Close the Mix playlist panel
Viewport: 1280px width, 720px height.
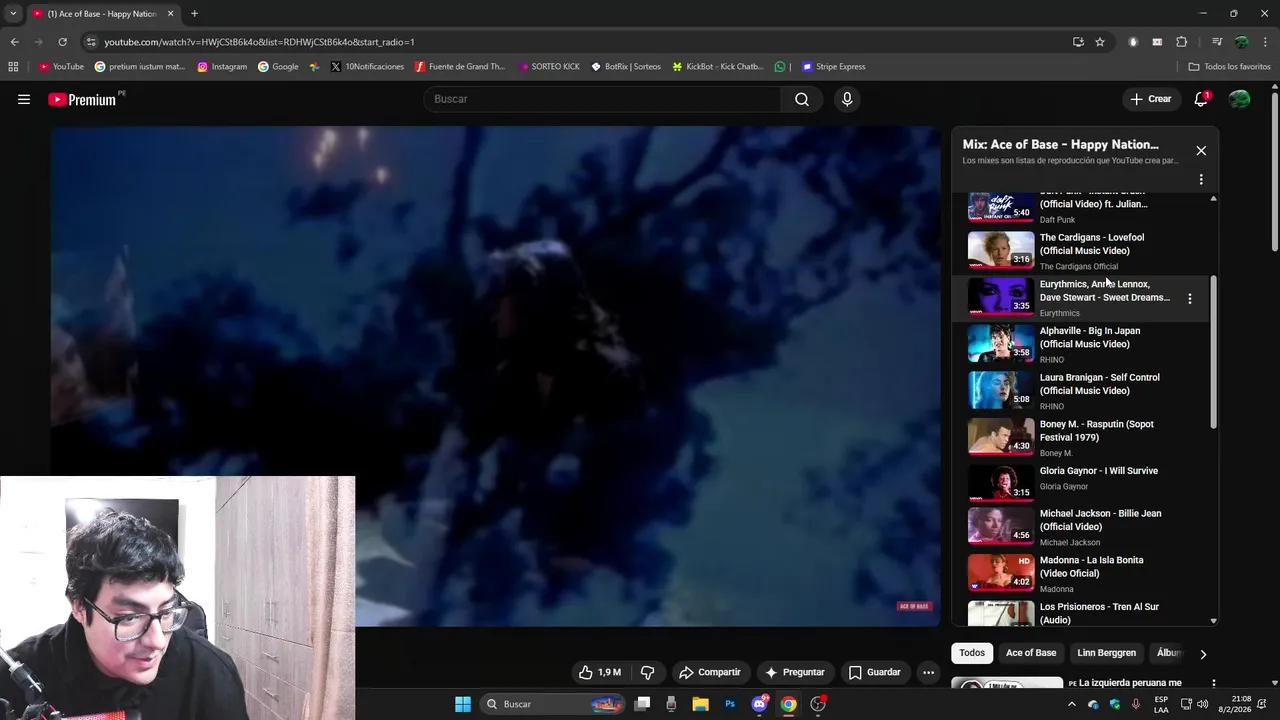coord(1201,150)
